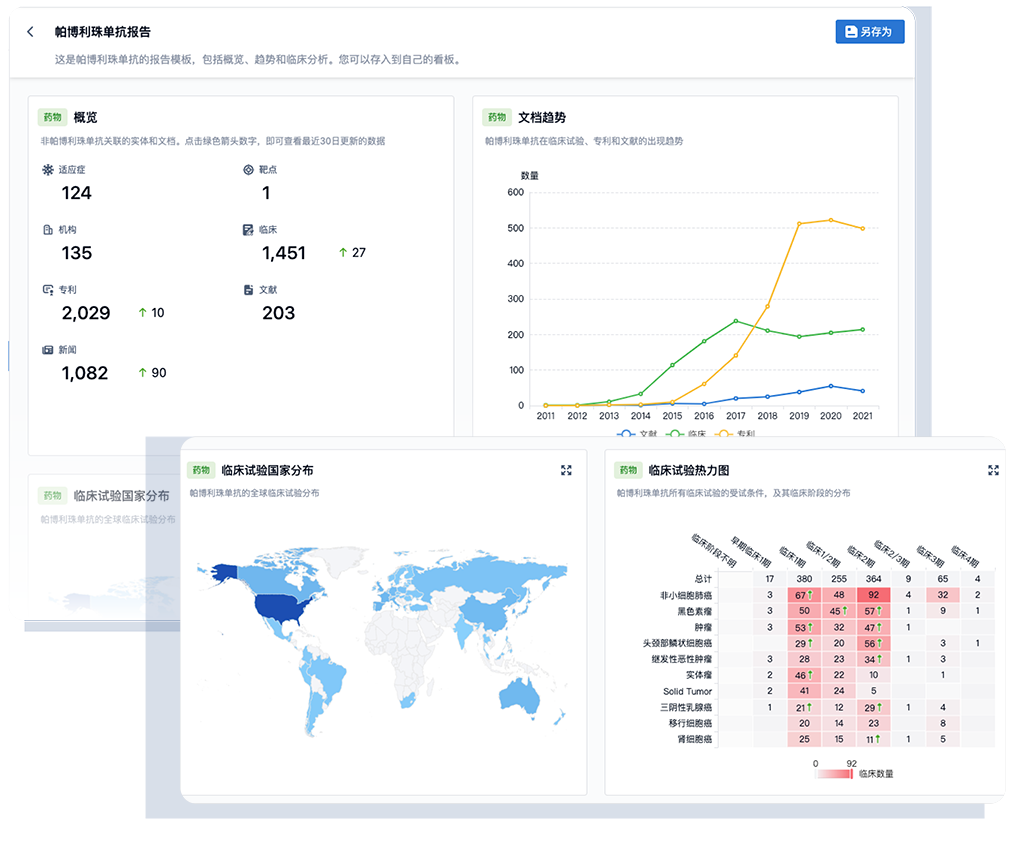Click the 适应症 snowflake icon

47,170
